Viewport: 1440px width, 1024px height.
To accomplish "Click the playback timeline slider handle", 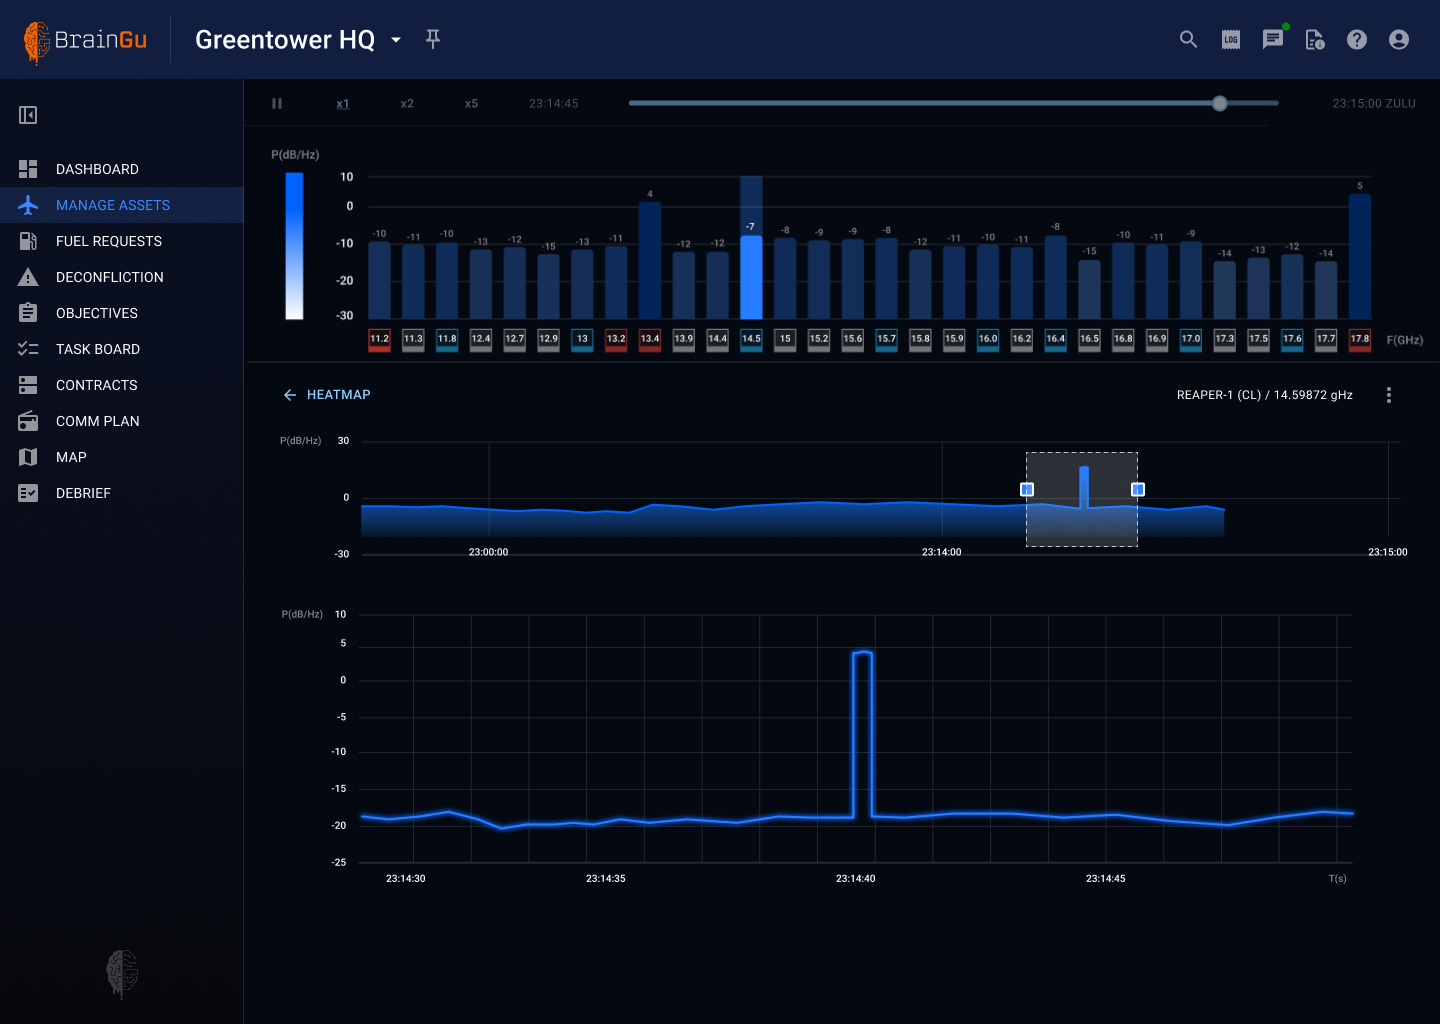I will [x=1219, y=103].
